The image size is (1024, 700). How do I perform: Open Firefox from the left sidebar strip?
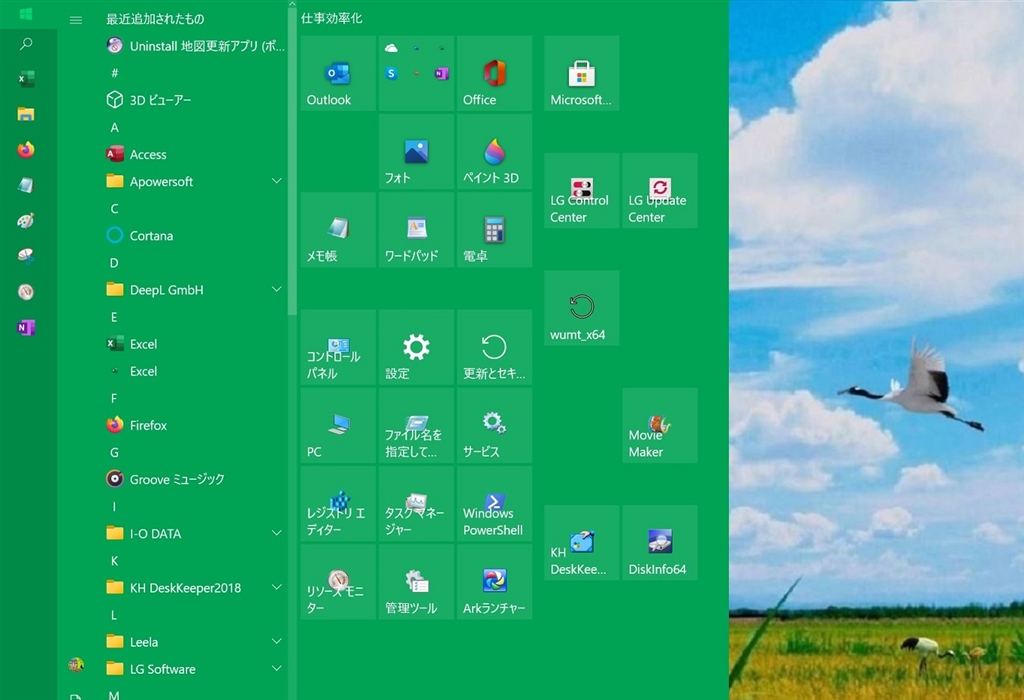point(26,150)
